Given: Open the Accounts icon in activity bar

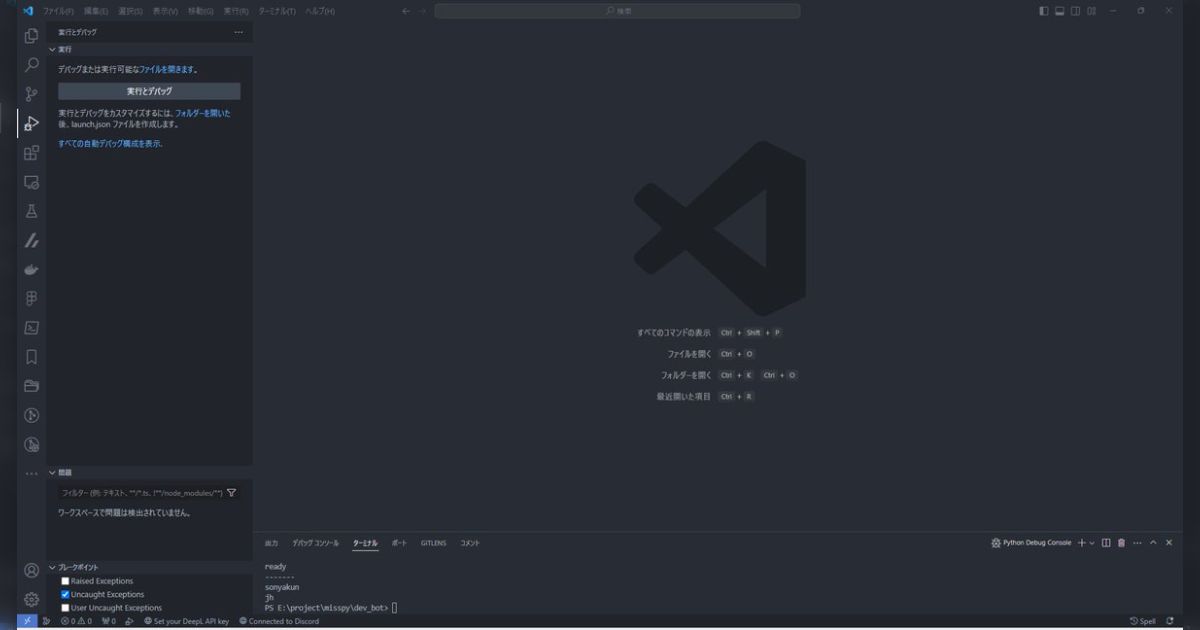Looking at the screenshot, I should (31, 571).
